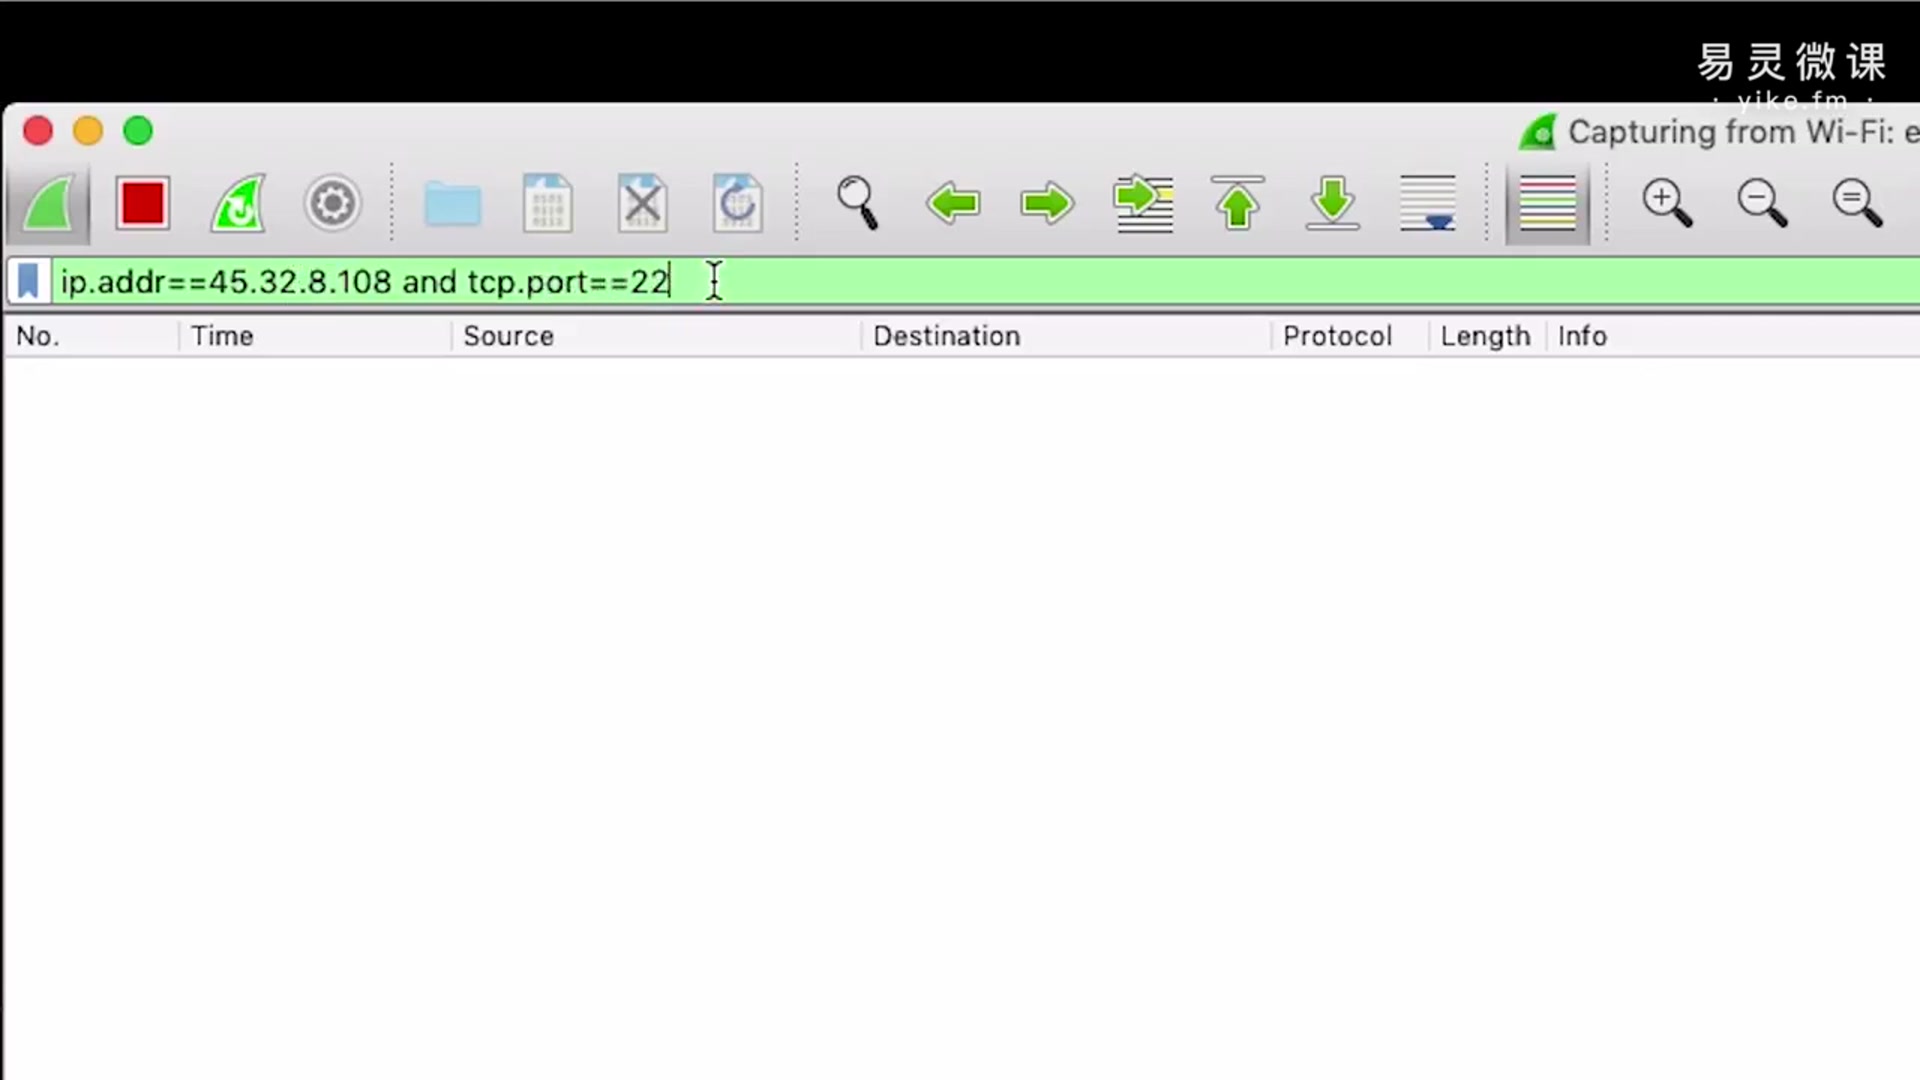Image resolution: width=1920 pixels, height=1080 pixels.
Task: Zoom in the main window text
Action: pyautogui.click(x=1666, y=204)
